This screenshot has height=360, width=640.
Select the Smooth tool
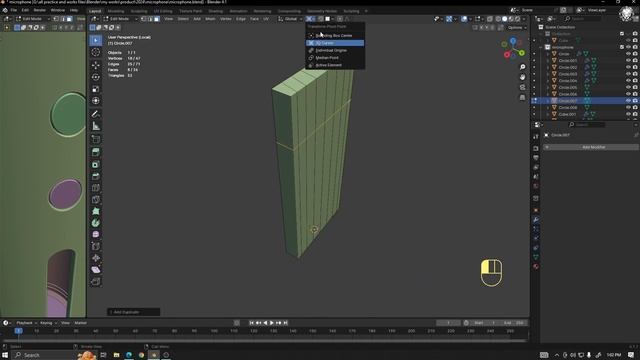click(96, 234)
